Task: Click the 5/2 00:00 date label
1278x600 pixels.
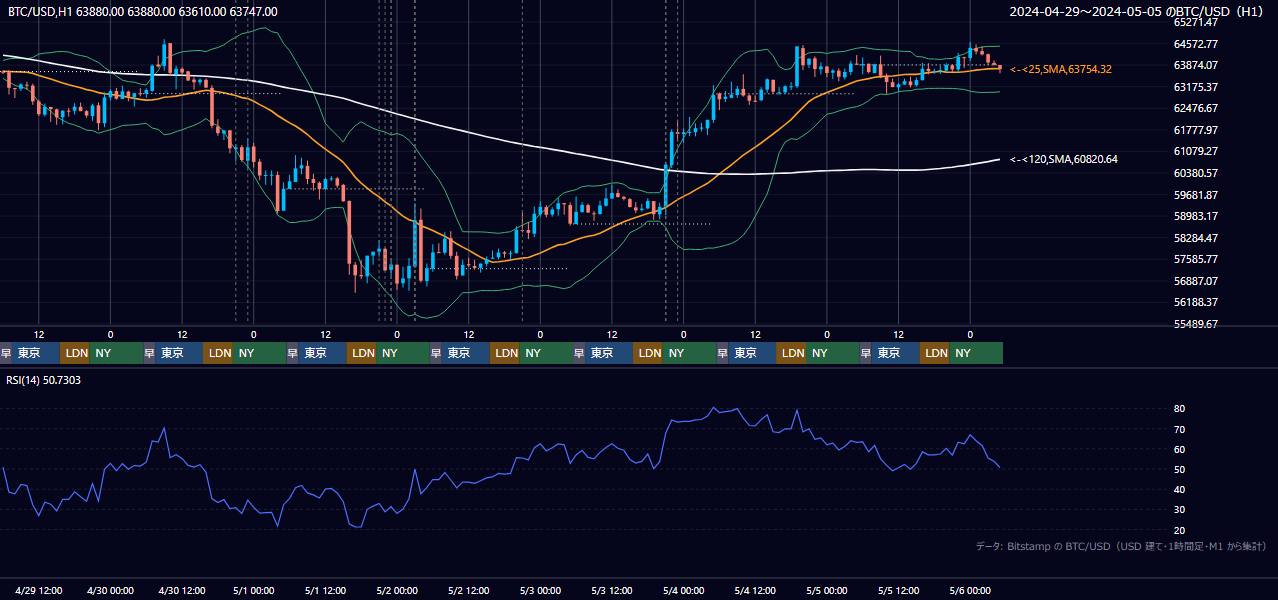Action: (397, 590)
